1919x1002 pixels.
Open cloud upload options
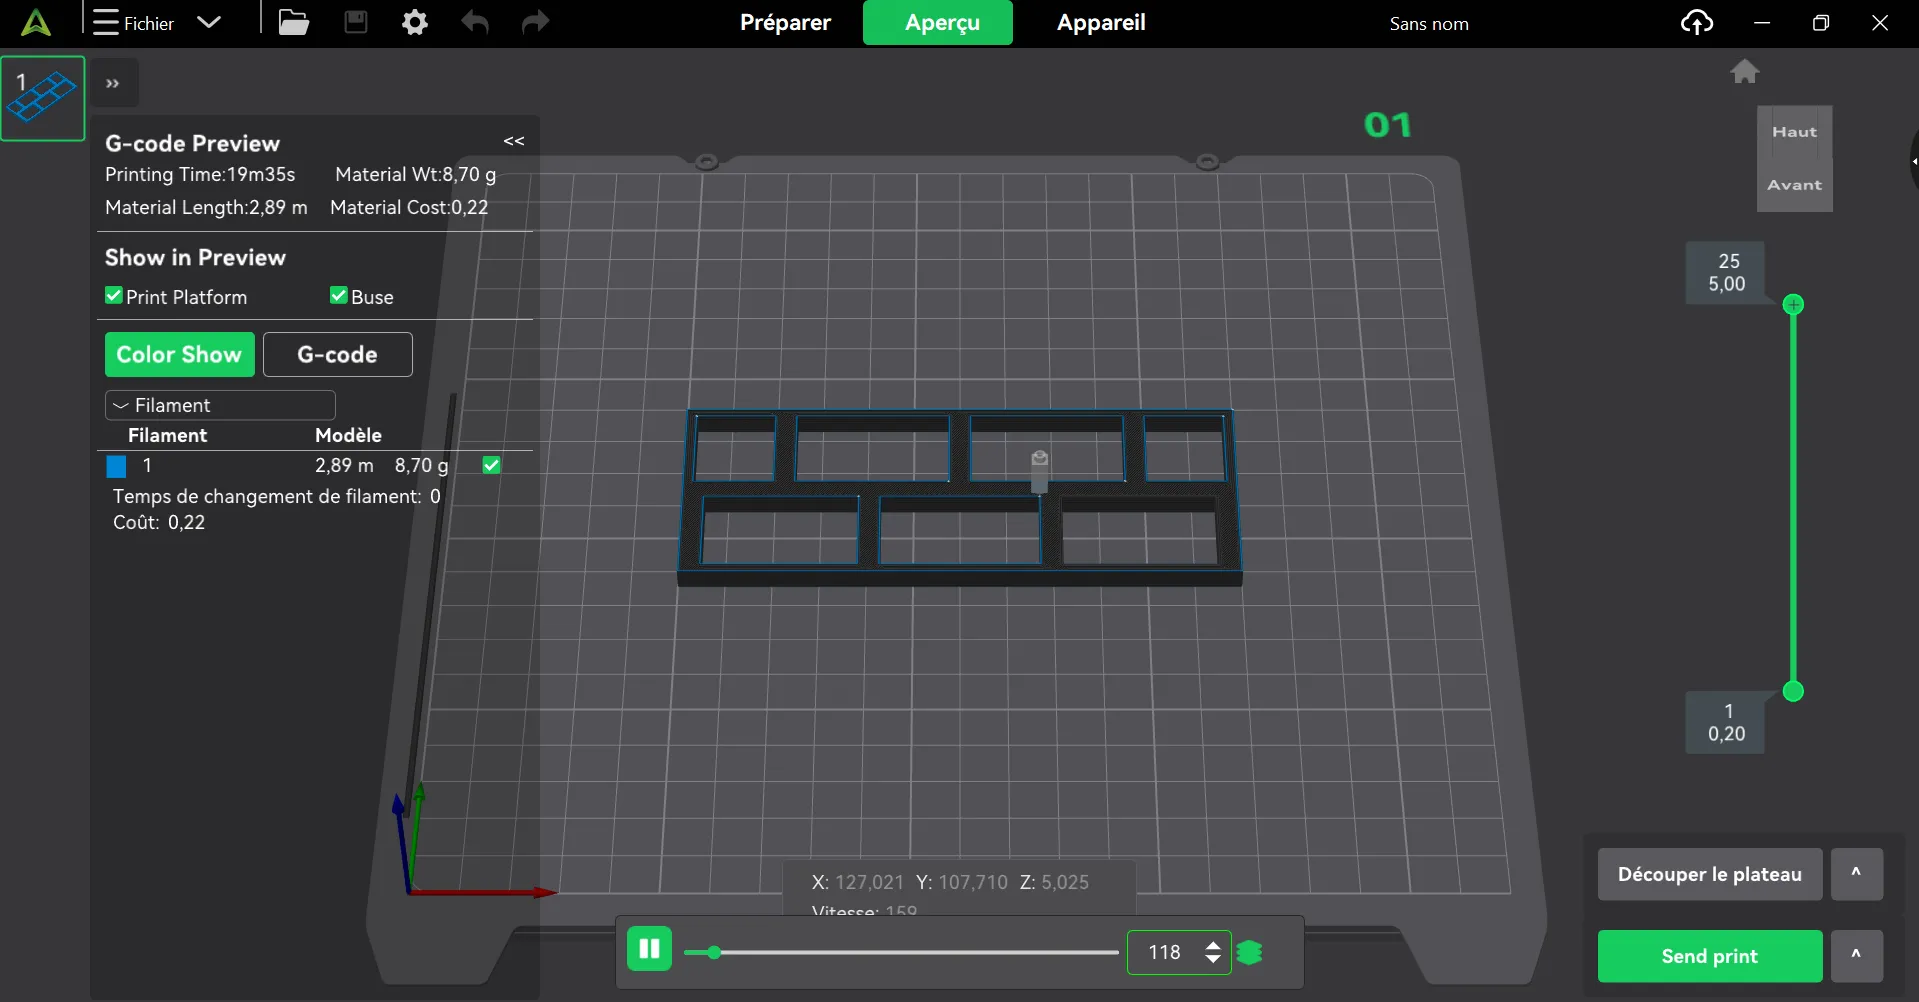tap(1697, 22)
